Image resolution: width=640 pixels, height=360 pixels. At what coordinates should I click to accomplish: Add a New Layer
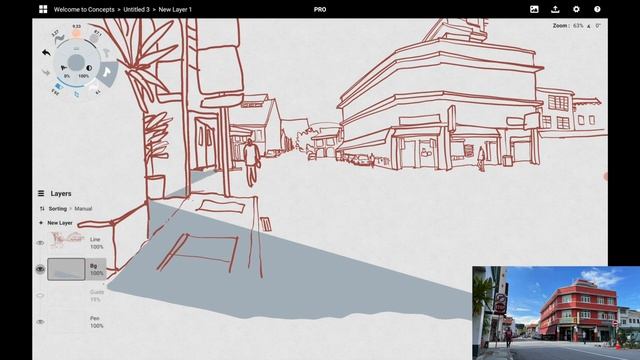pos(60,223)
